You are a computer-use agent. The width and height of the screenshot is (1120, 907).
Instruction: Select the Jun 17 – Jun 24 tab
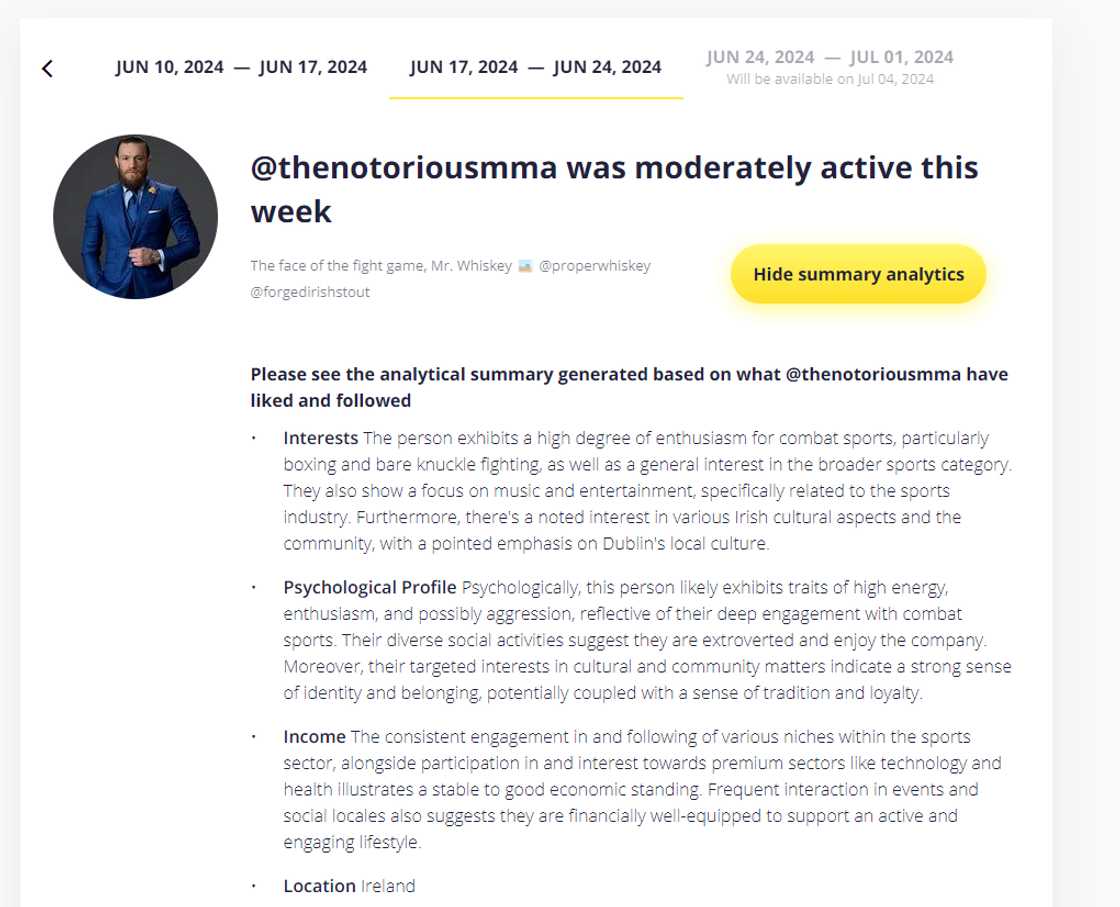coord(535,67)
